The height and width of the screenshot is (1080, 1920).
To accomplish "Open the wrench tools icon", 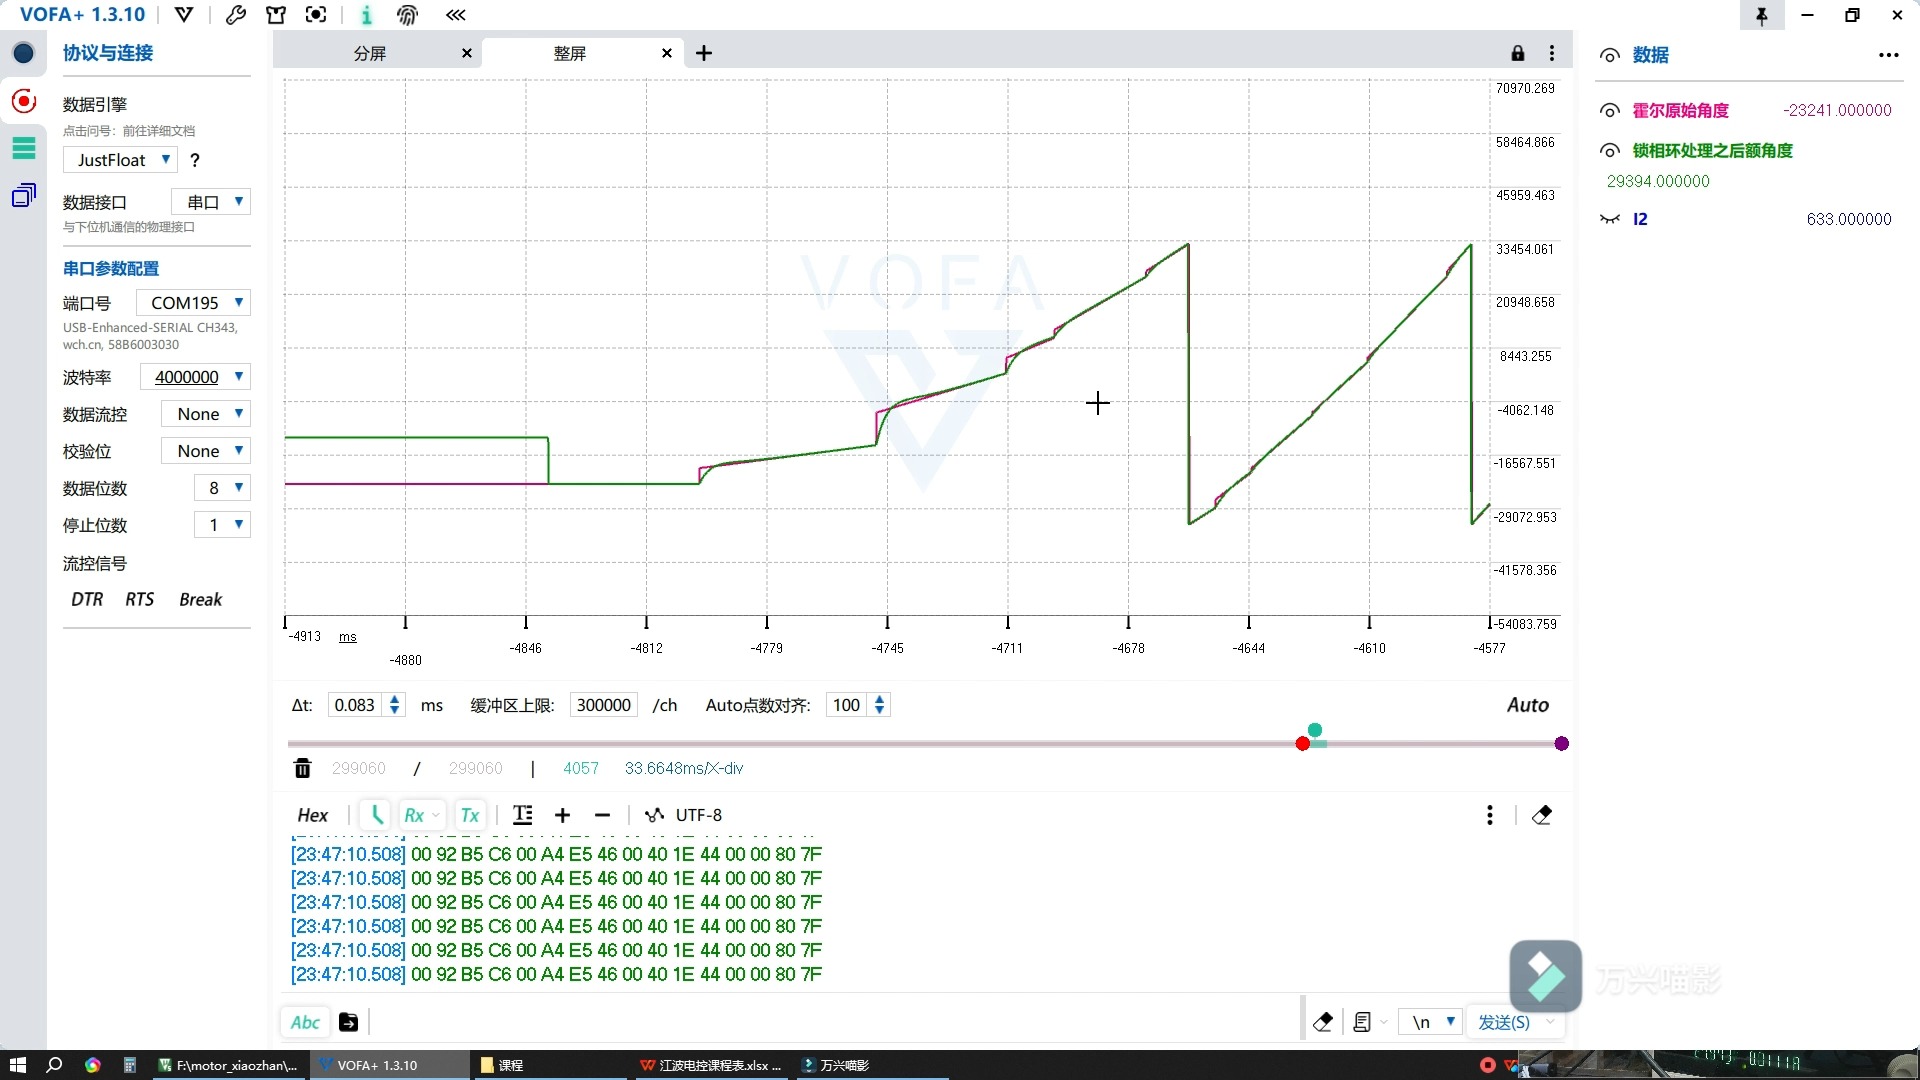I will click(x=236, y=15).
